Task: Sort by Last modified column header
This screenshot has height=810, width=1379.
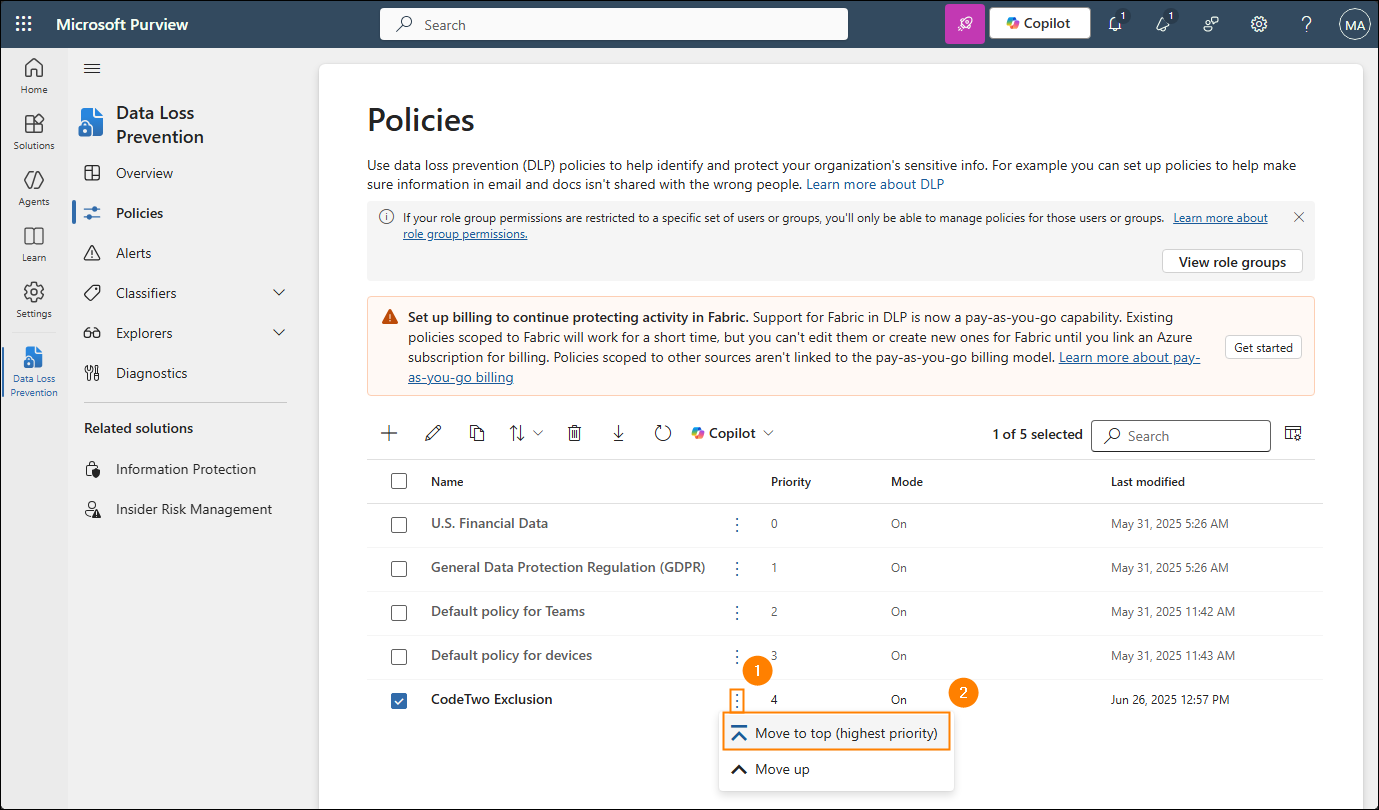Action: point(1148,482)
